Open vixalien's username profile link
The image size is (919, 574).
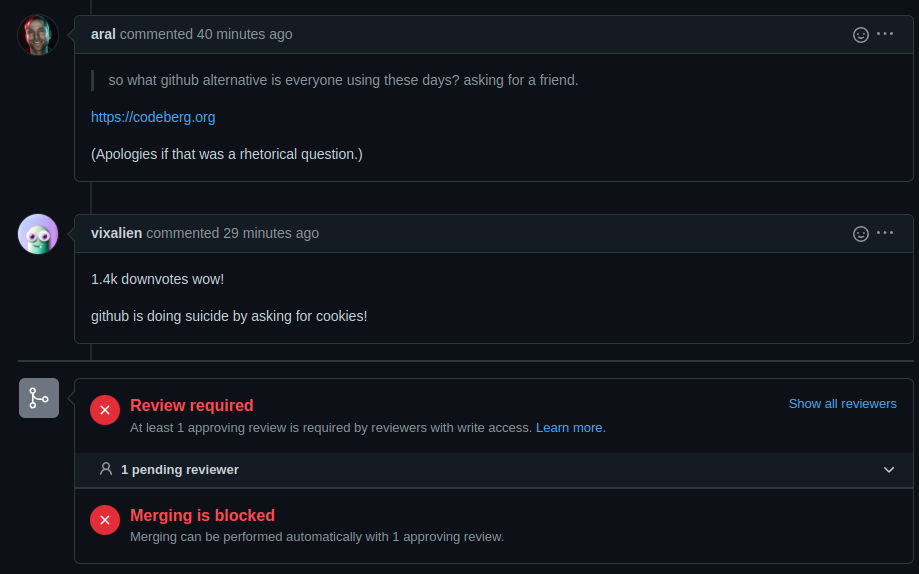pyautogui.click(x=117, y=233)
